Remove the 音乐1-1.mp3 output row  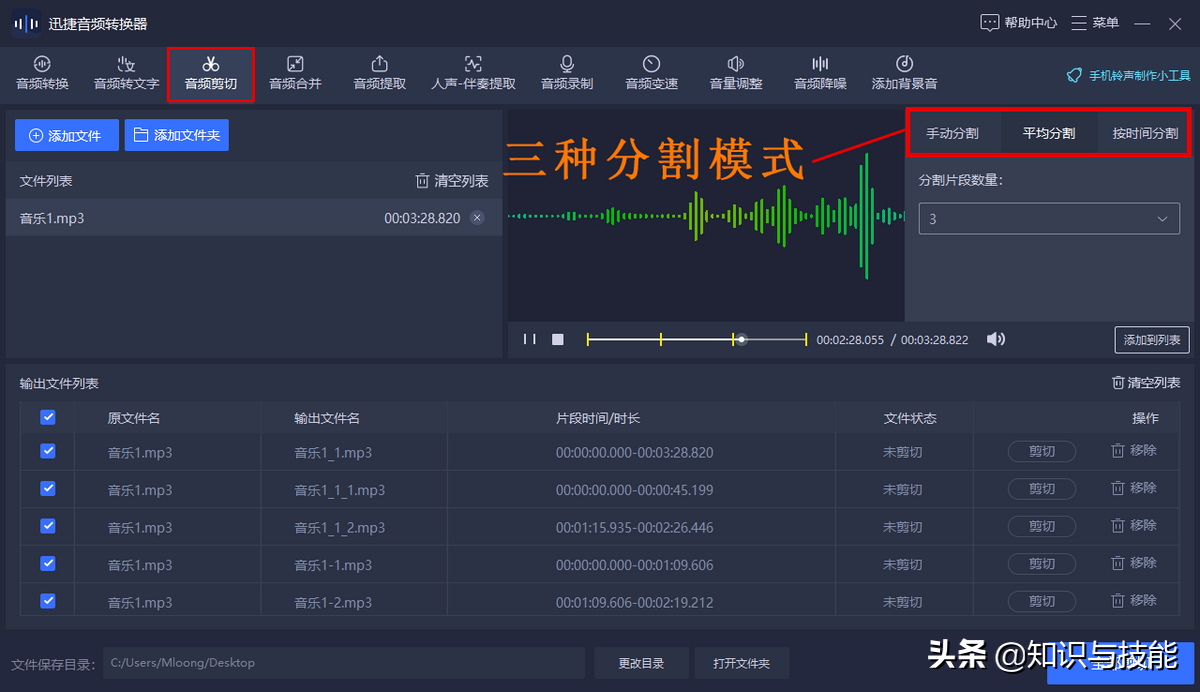pos(1134,563)
